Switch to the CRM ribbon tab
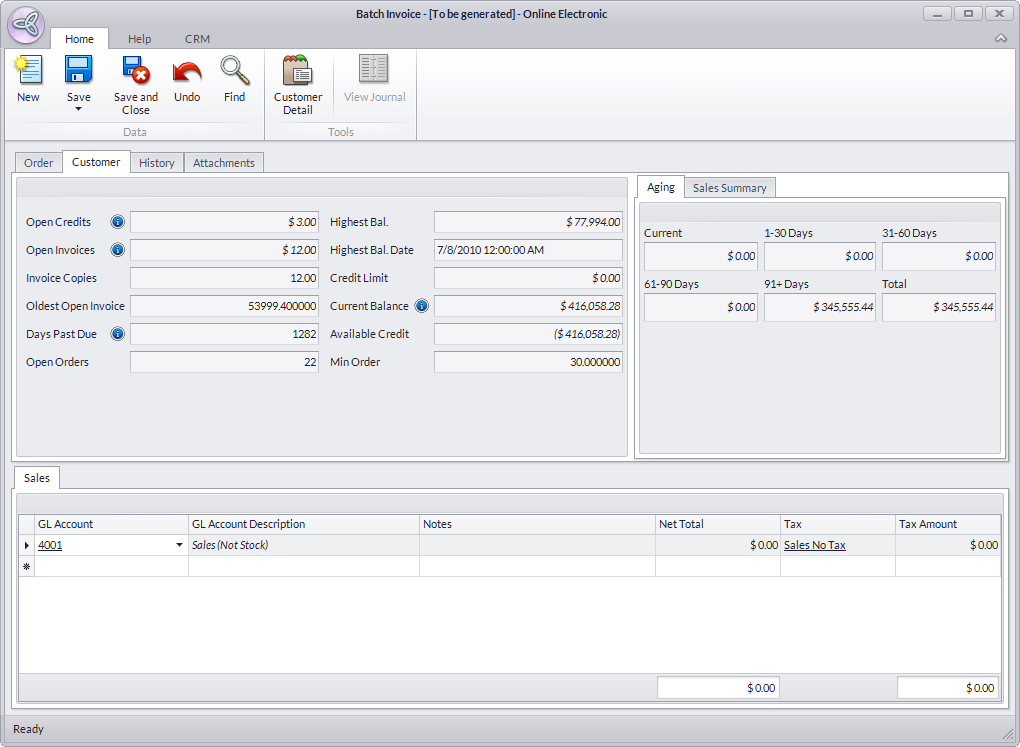1020x747 pixels. click(x=197, y=39)
